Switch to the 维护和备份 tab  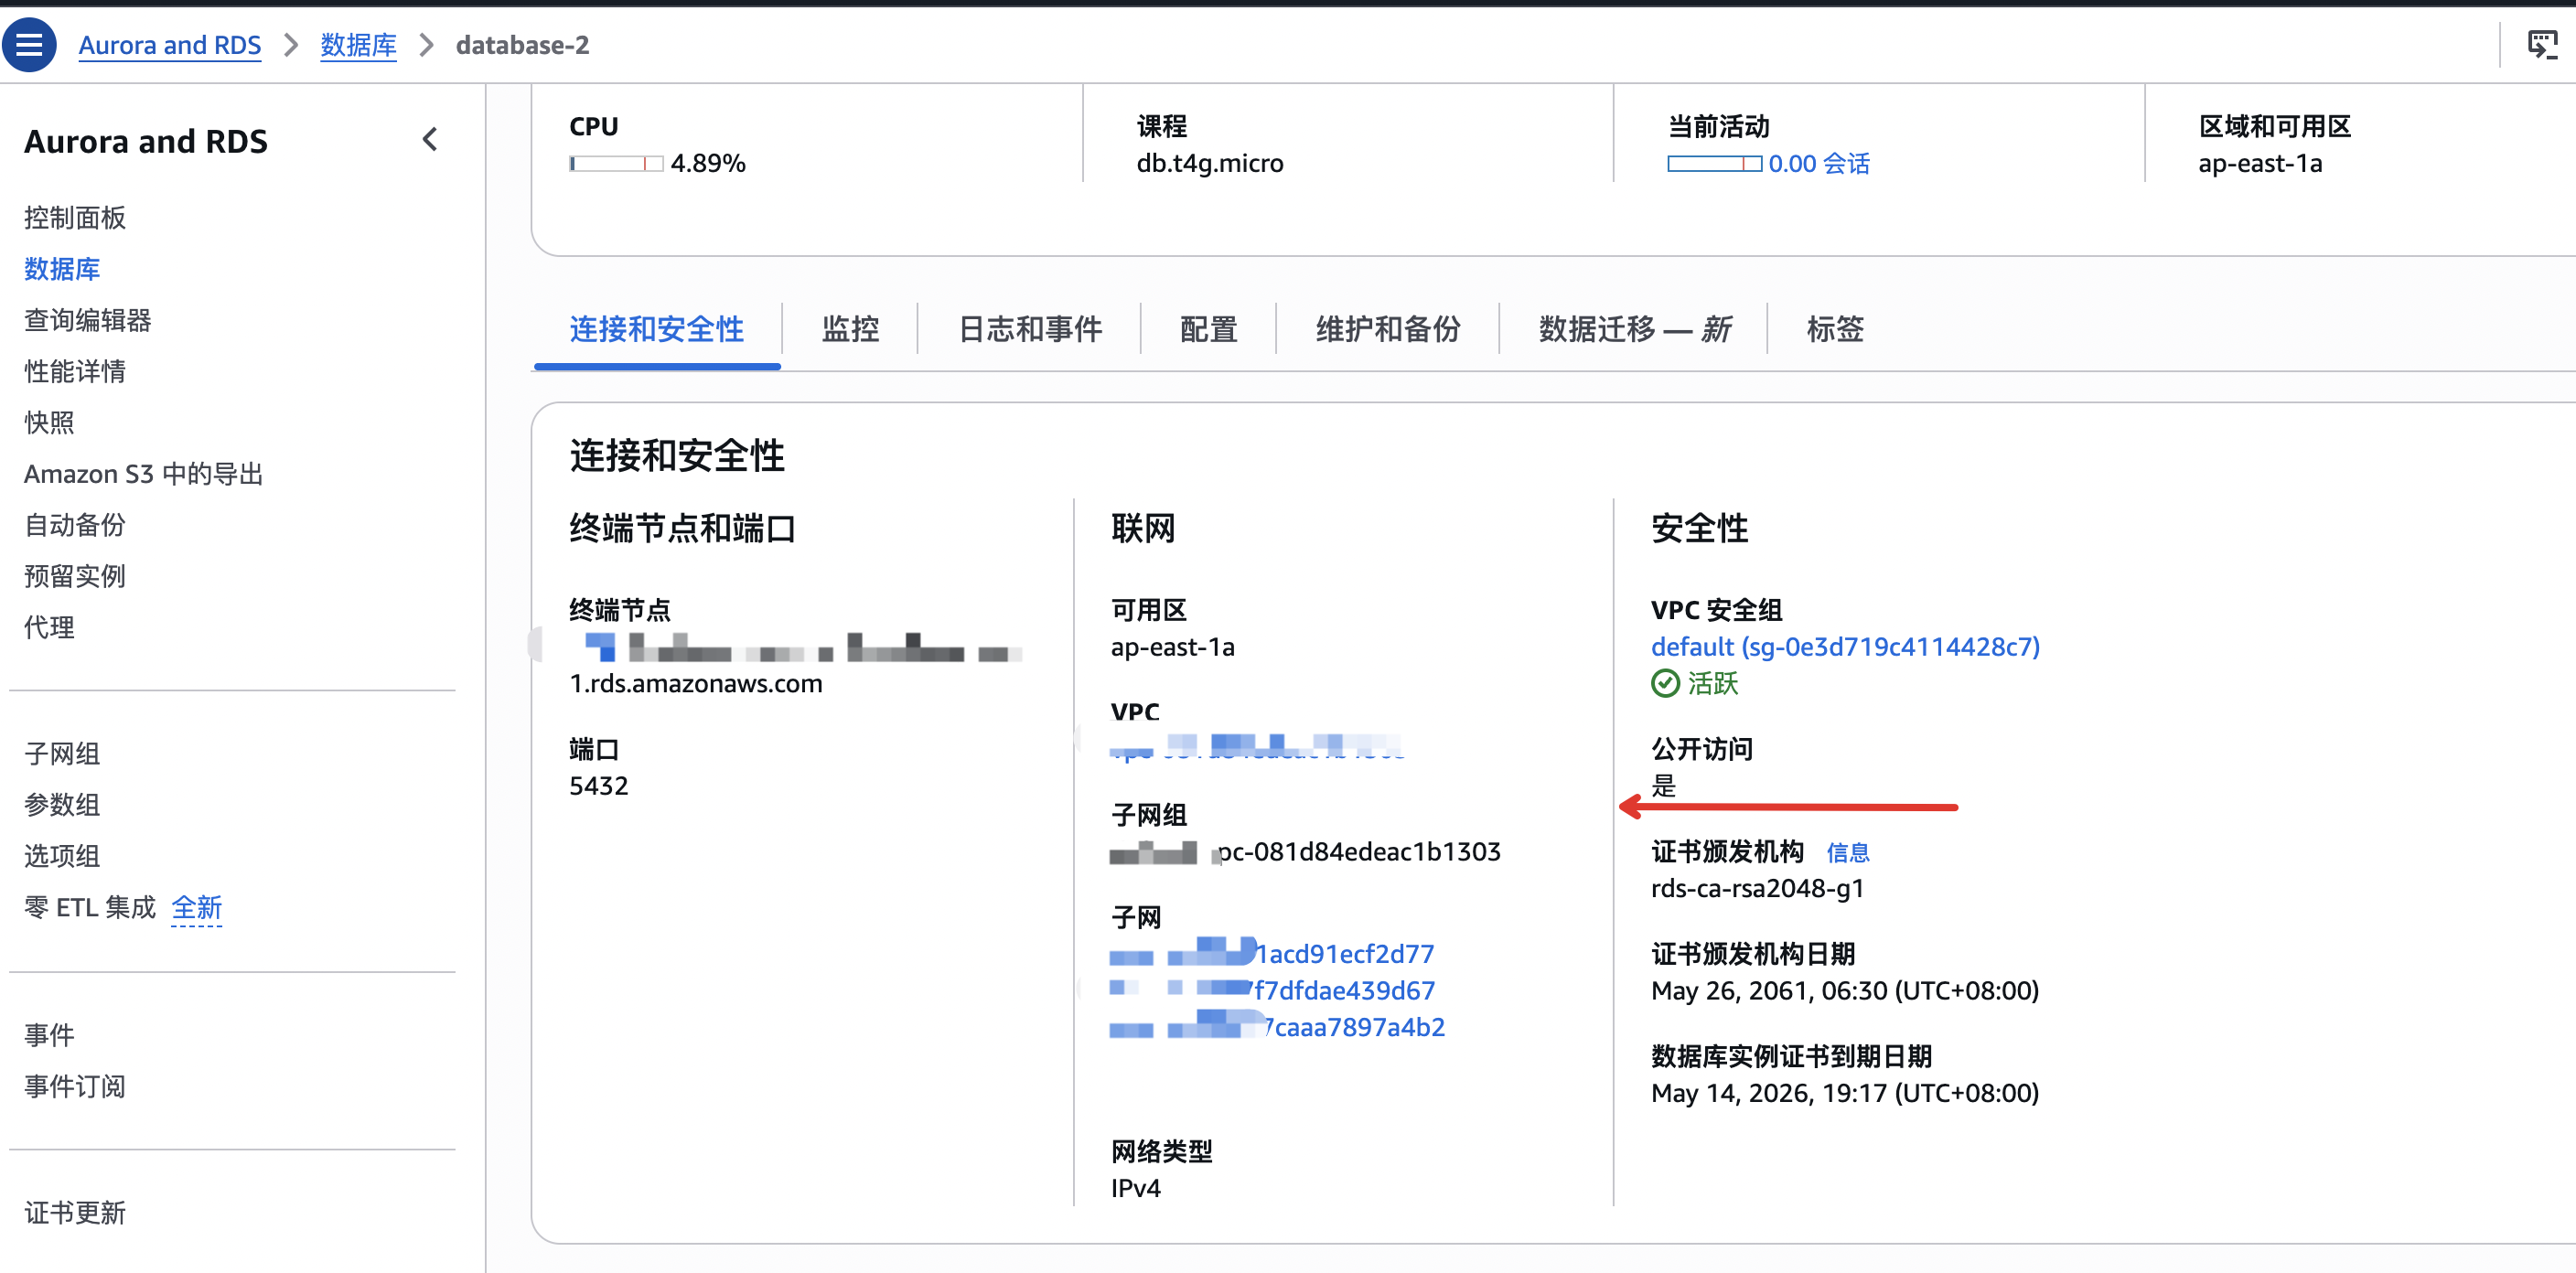(1388, 329)
